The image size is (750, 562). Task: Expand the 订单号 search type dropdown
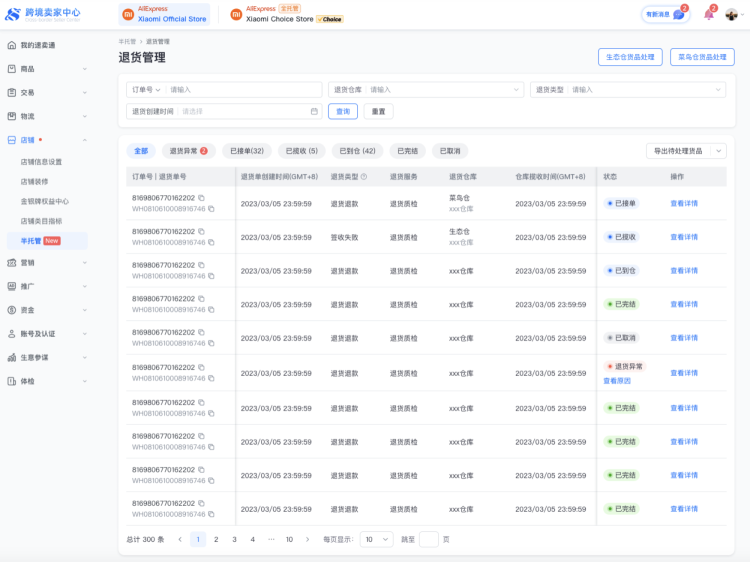coord(145,90)
